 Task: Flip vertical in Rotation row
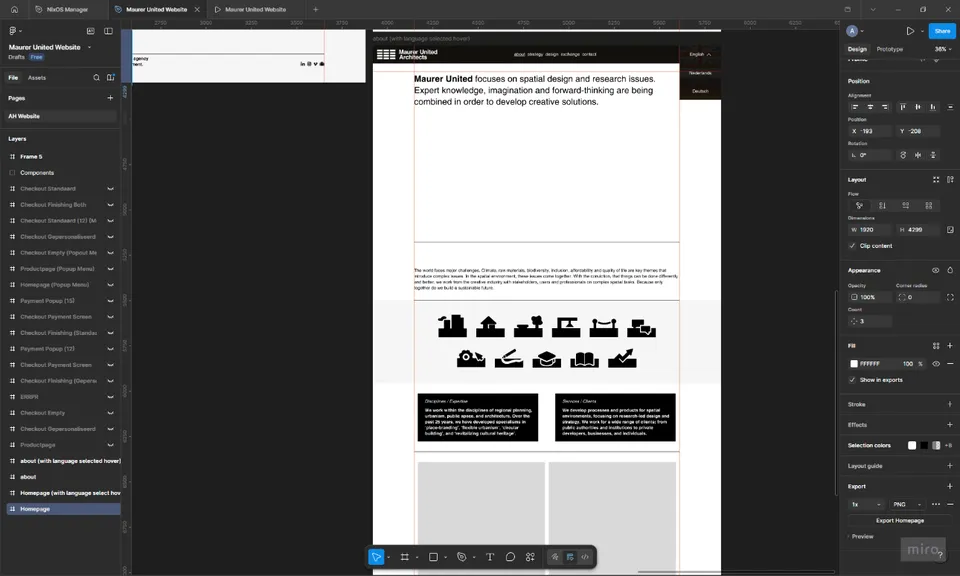tap(933, 155)
